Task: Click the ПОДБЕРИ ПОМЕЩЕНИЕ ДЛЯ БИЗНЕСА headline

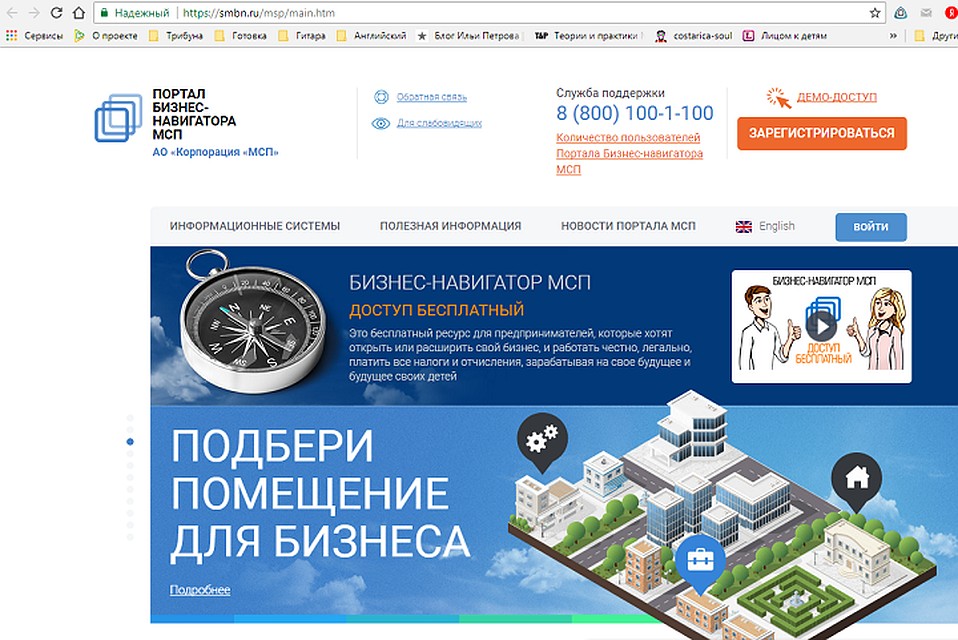Action: (321, 493)
